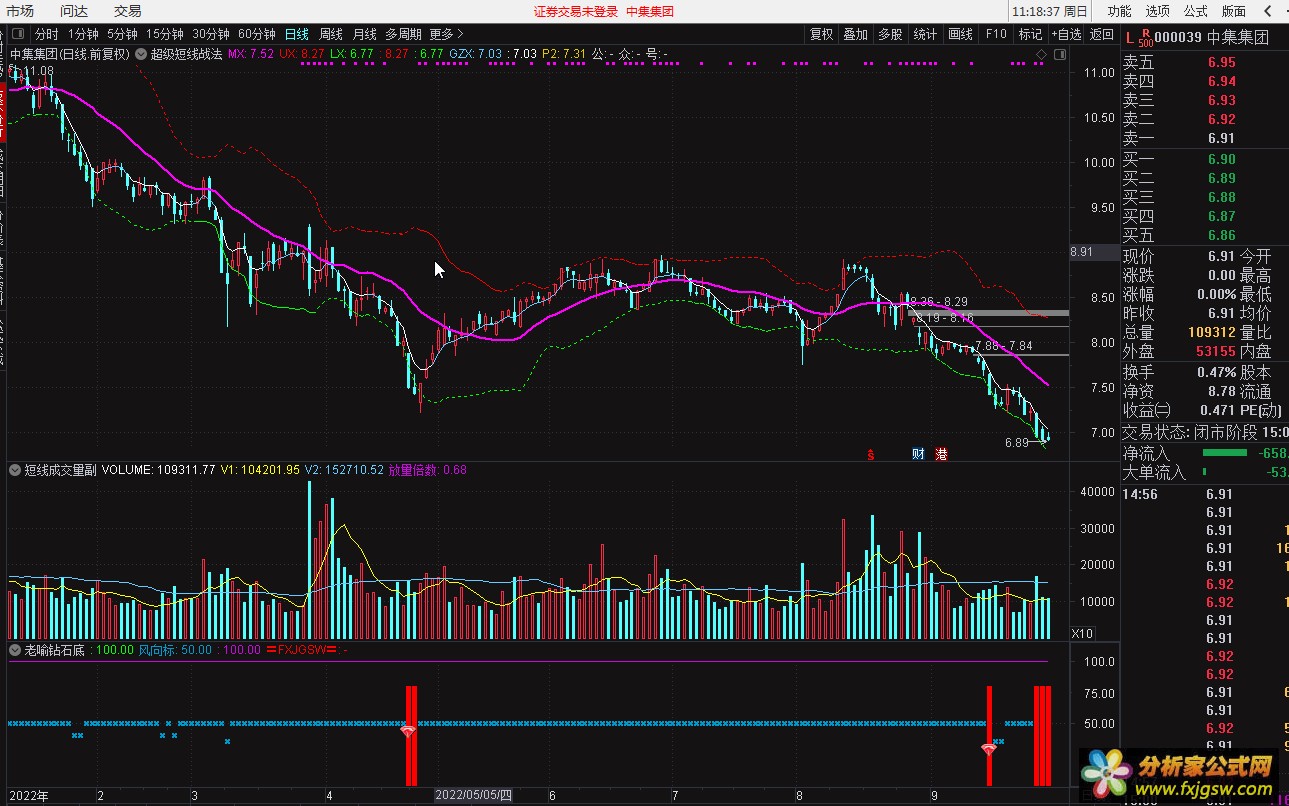1289x806 pixels.
Task: Open F10 company info
Action: (x=996, y=34)
